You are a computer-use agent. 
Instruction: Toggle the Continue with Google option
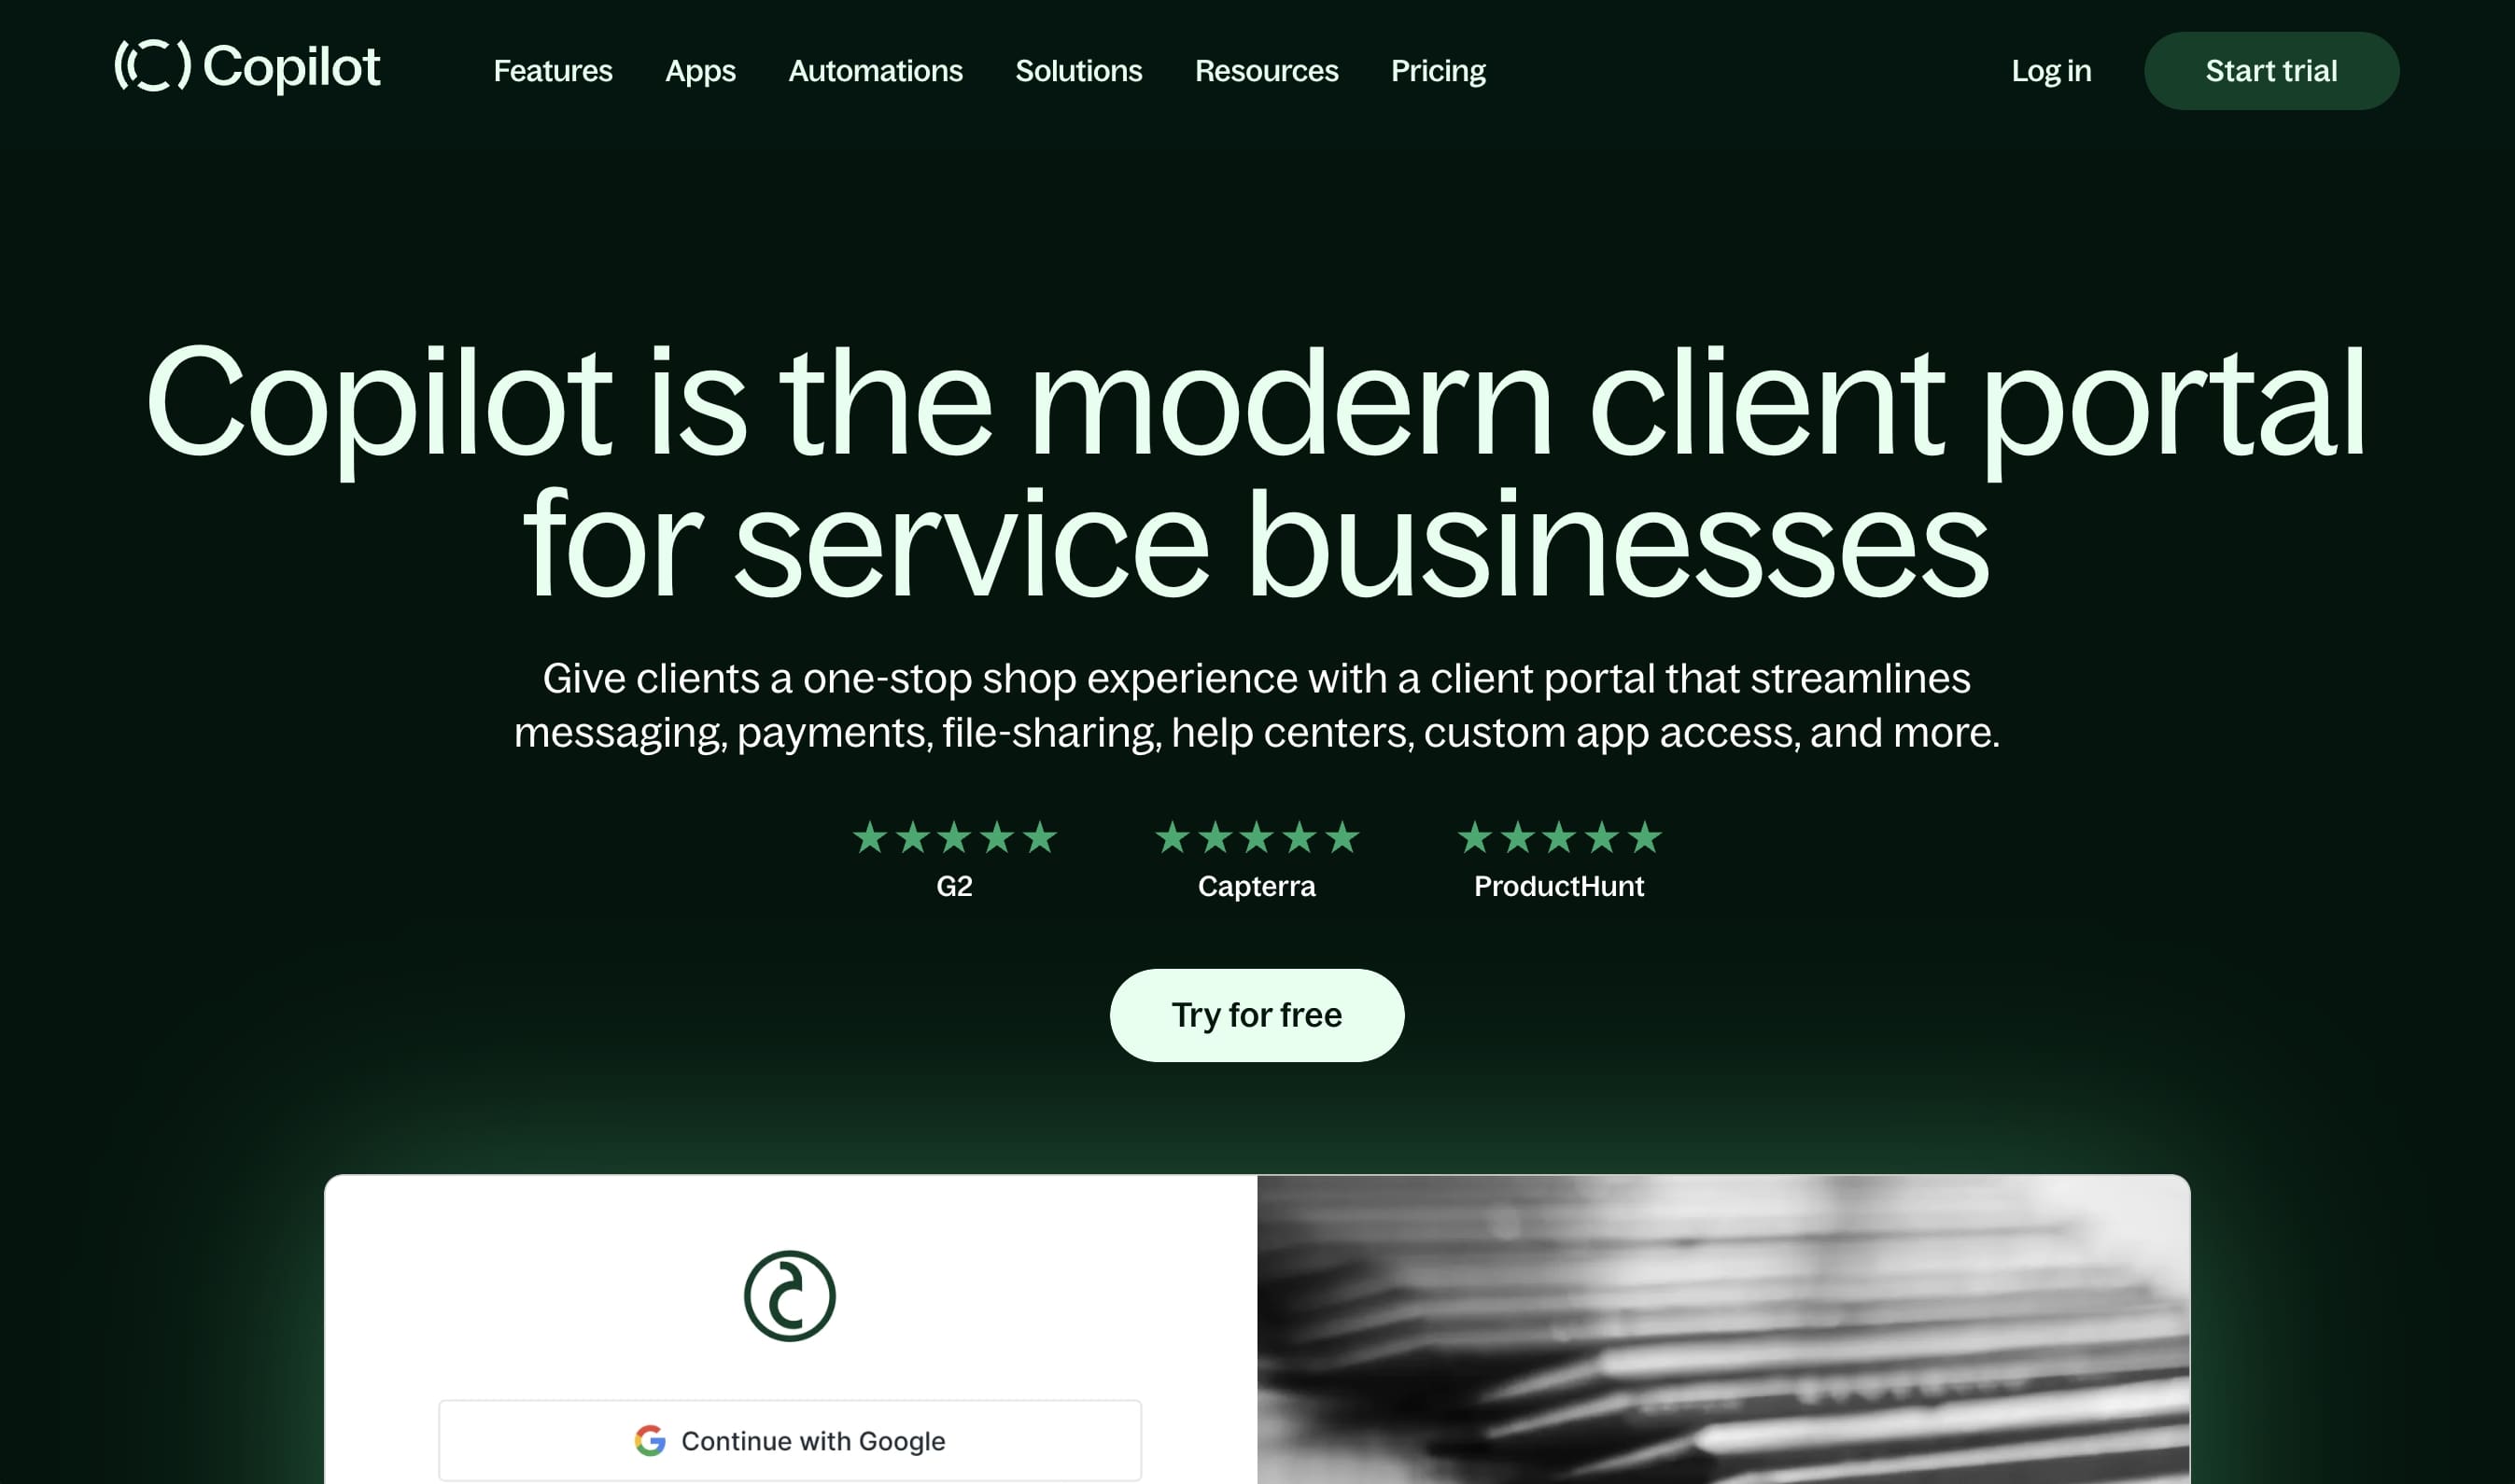[x=790, y=1440]
